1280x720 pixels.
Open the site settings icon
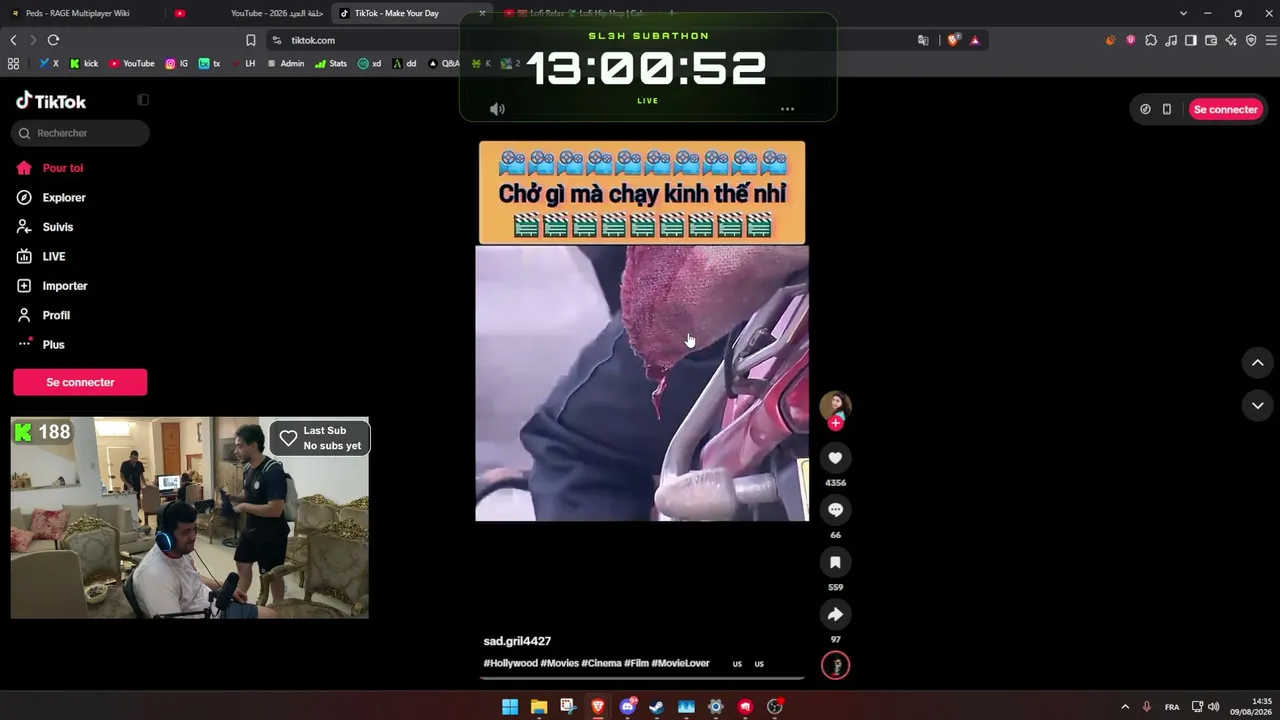coord(277,40)
